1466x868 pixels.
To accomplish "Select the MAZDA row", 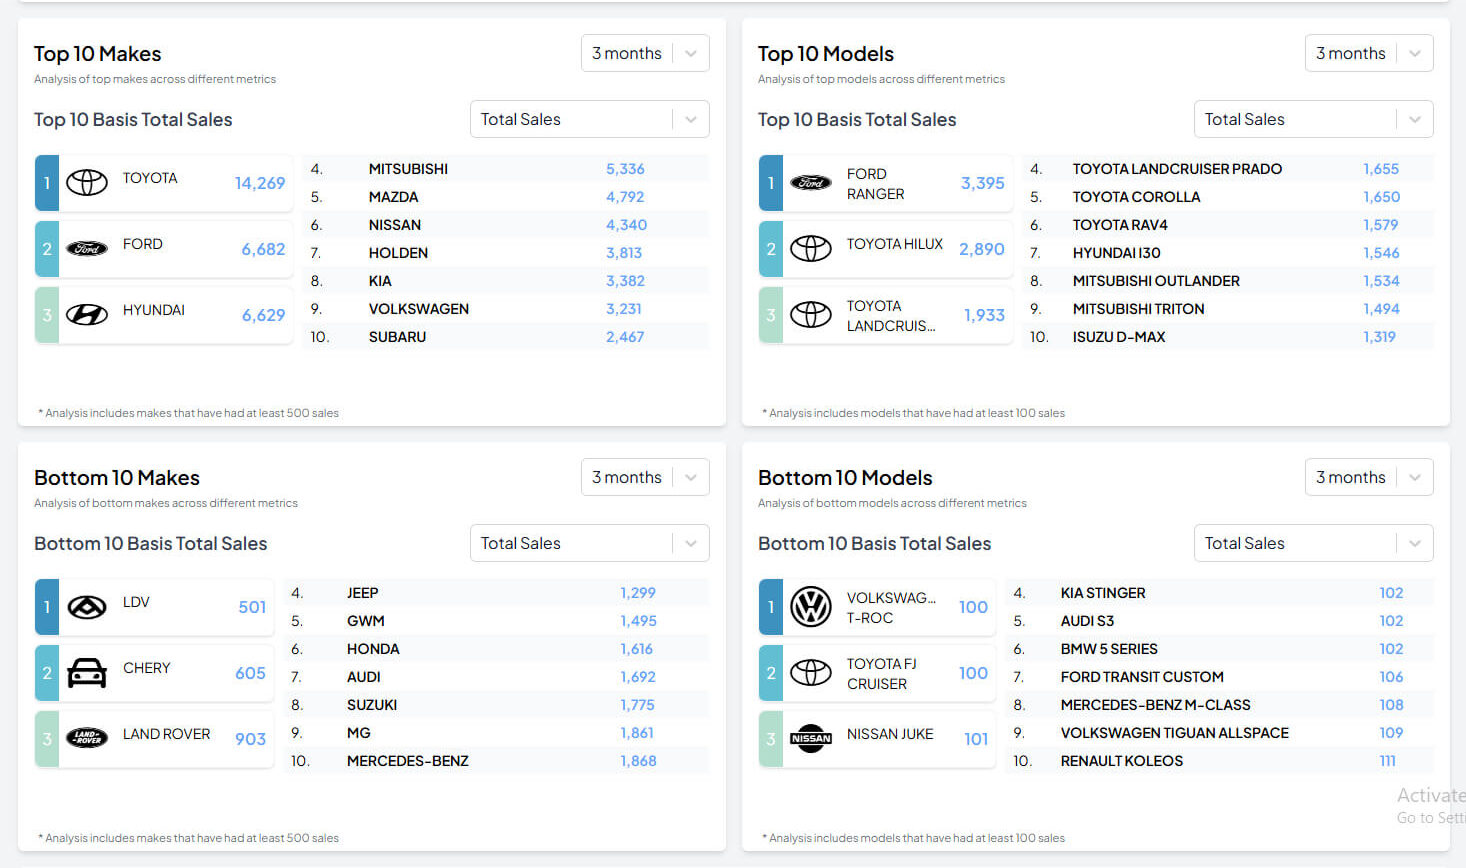I will [x=506, y=197].
